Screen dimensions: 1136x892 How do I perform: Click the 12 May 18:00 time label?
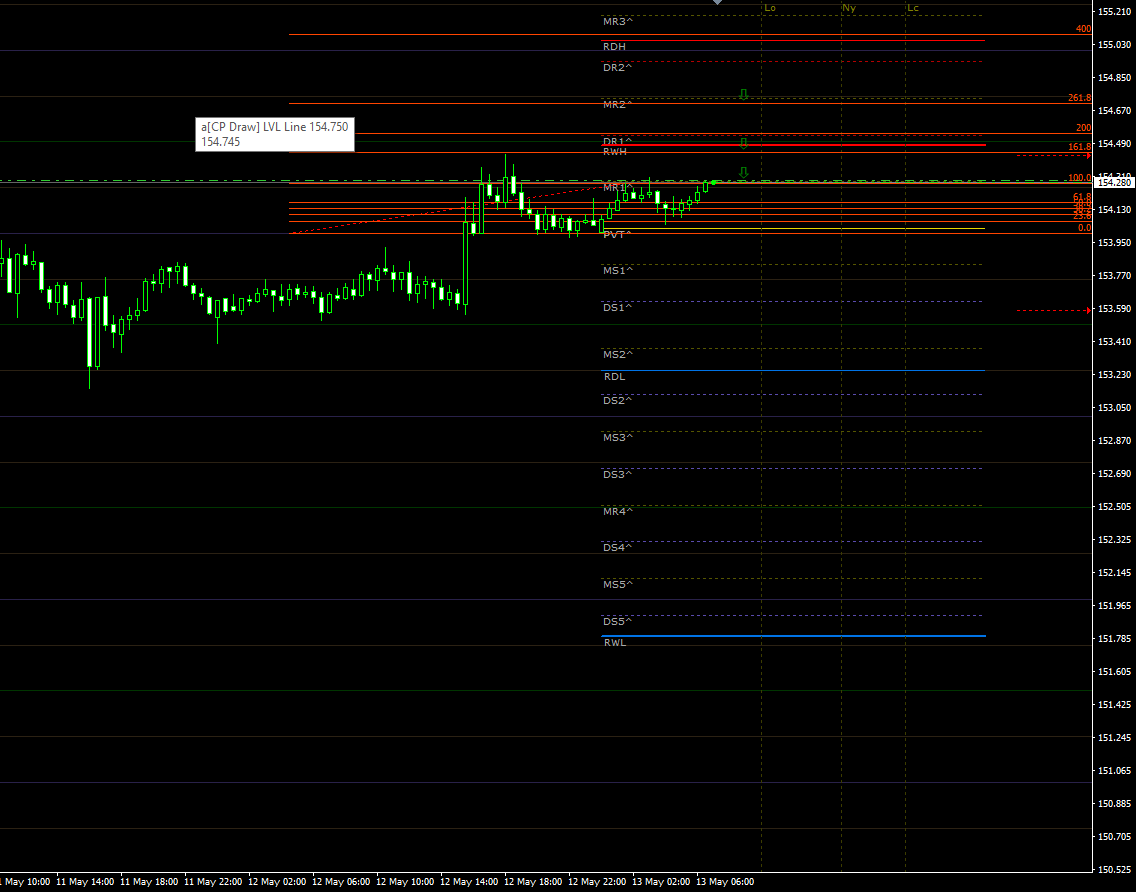(533, 882)
